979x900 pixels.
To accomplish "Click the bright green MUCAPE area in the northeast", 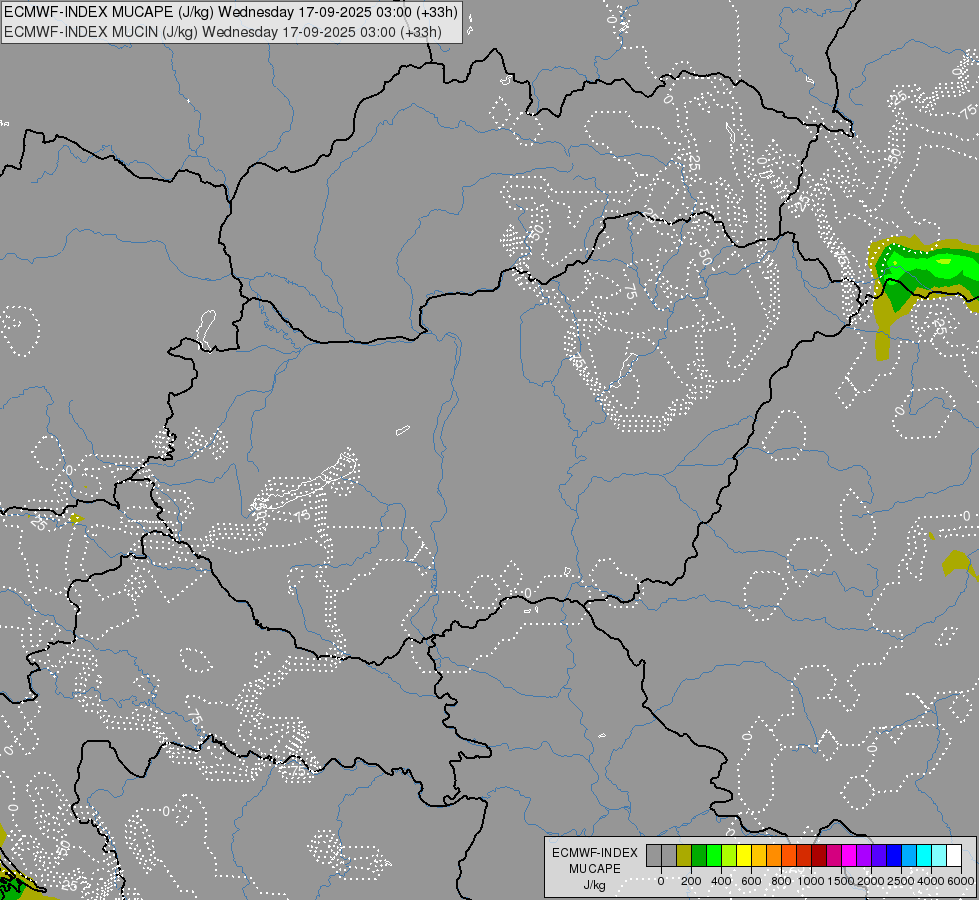I will (x=930, y=265).
